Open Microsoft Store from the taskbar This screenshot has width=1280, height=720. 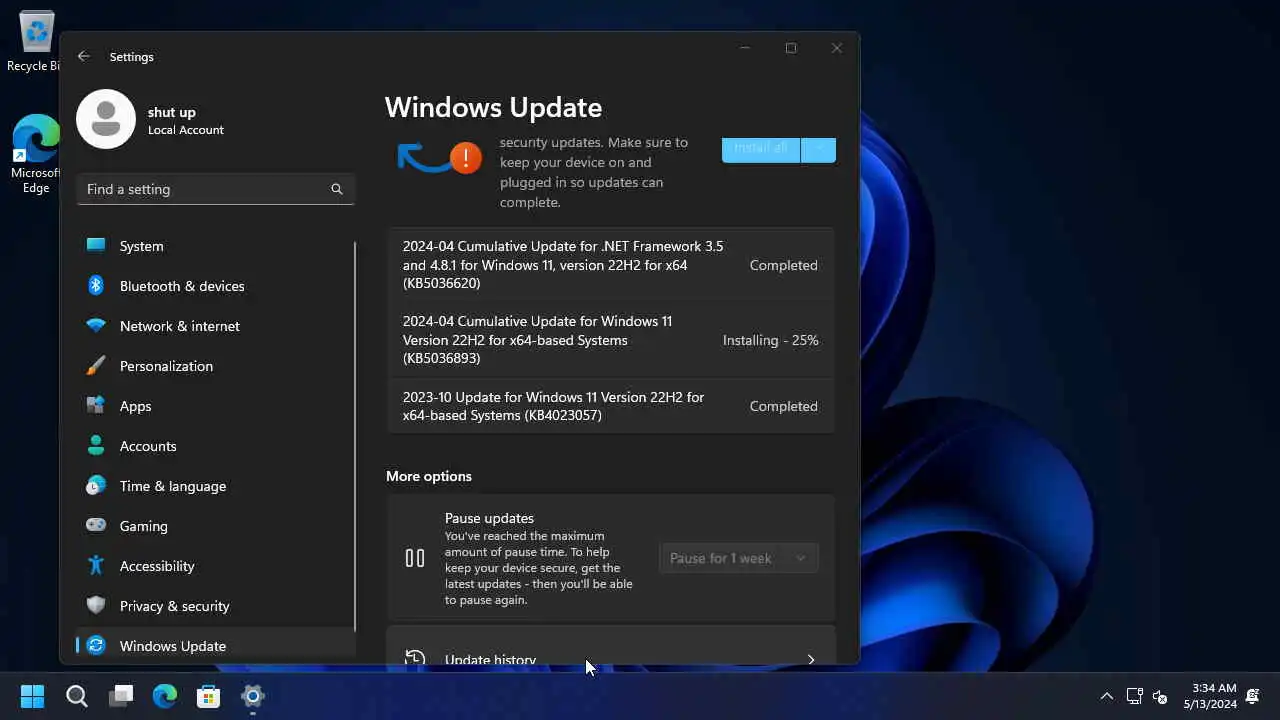[209, 696]
